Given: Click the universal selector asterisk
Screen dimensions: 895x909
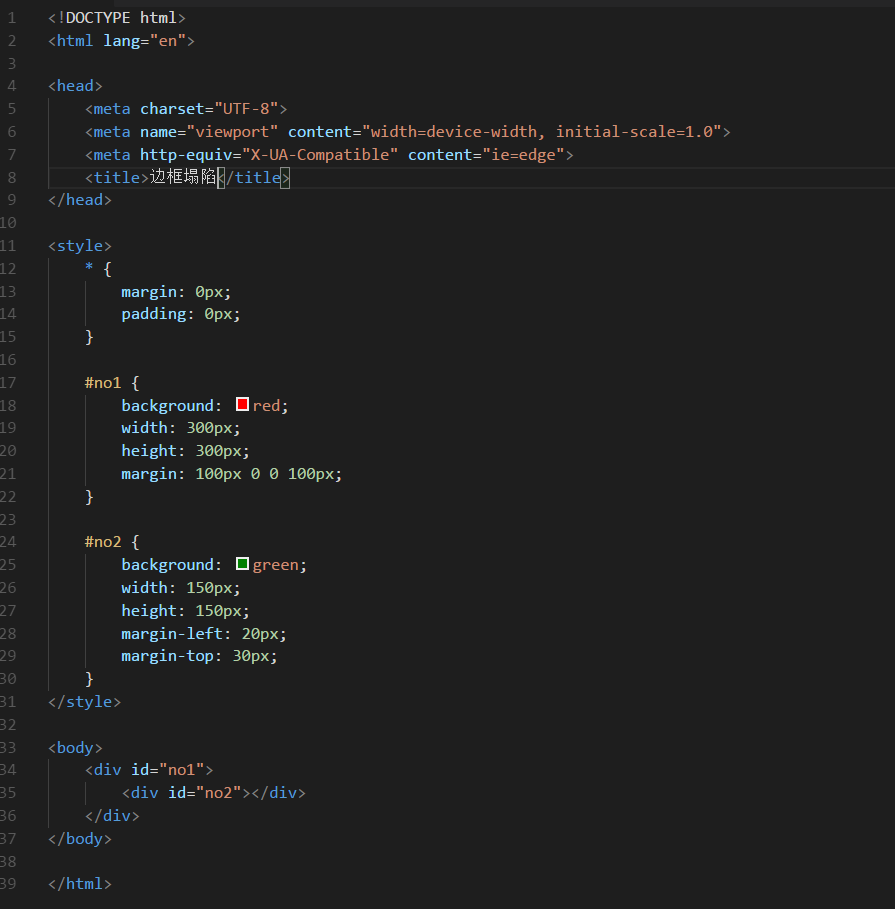Looking at the screenshot, I should 89,267.
